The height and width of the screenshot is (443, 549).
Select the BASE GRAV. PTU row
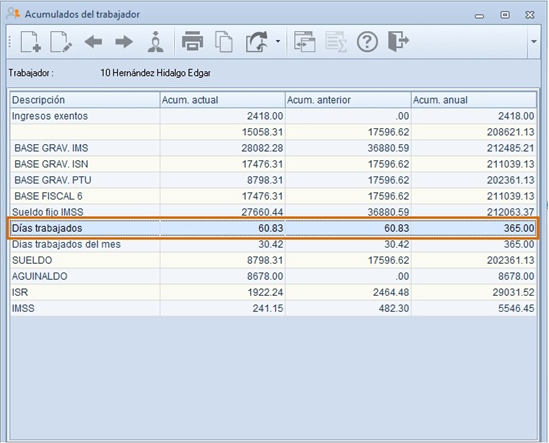point(273,180)
